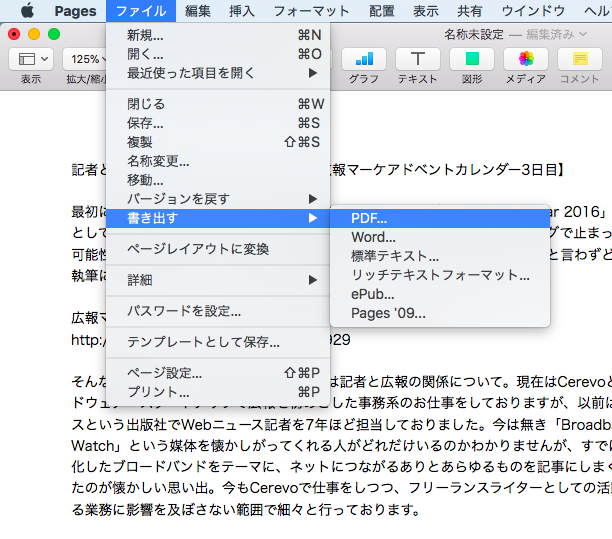Viewport: 612px width, 539px height.
Task: Open the 編集 menu in menu bar
Action: [x=198, y=11]
